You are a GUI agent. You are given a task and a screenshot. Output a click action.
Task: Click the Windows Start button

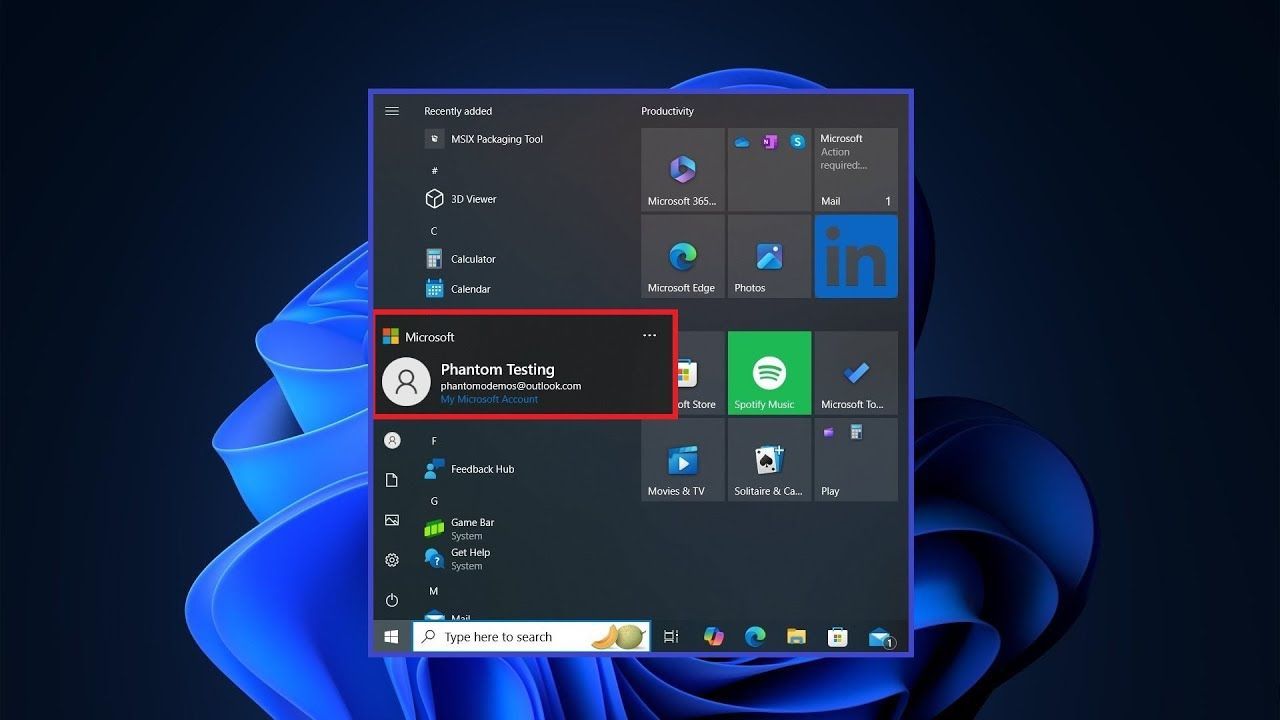[392, 637]
